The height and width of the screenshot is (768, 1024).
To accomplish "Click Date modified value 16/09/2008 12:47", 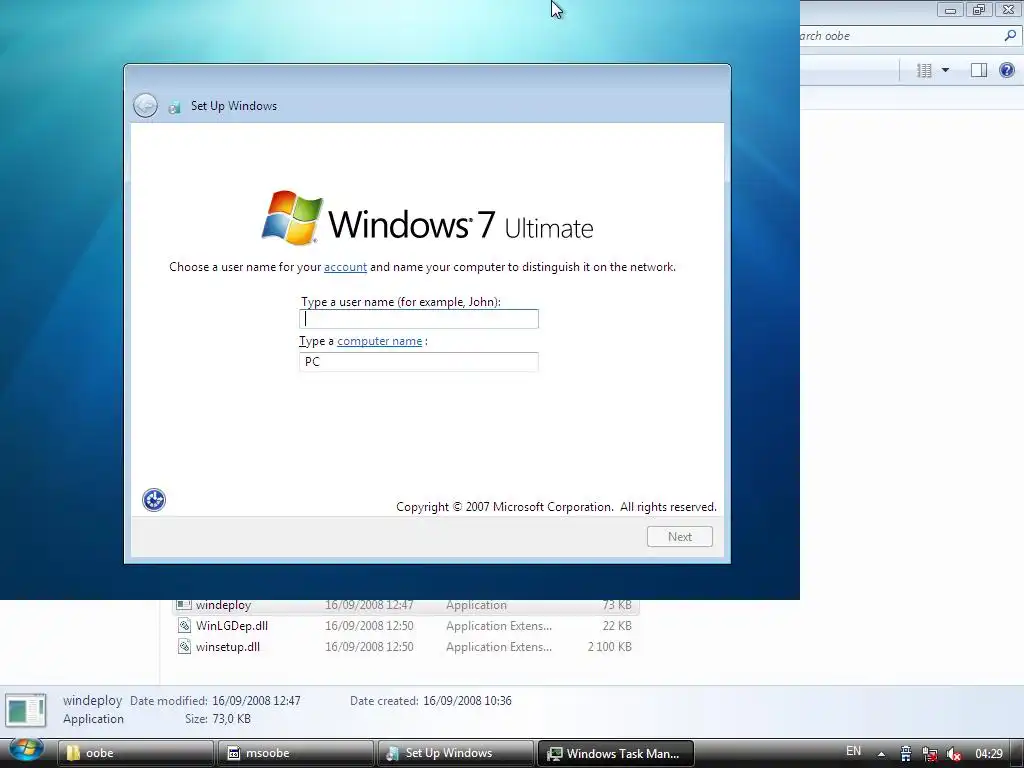I will (x=256, y=701).
